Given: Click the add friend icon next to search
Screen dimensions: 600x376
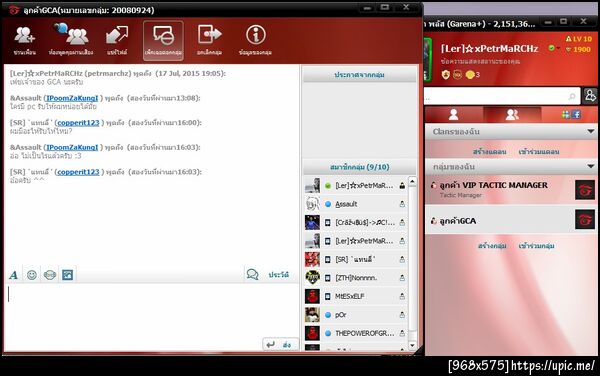Looking at the screenshot, I should (x=590, y=96).
